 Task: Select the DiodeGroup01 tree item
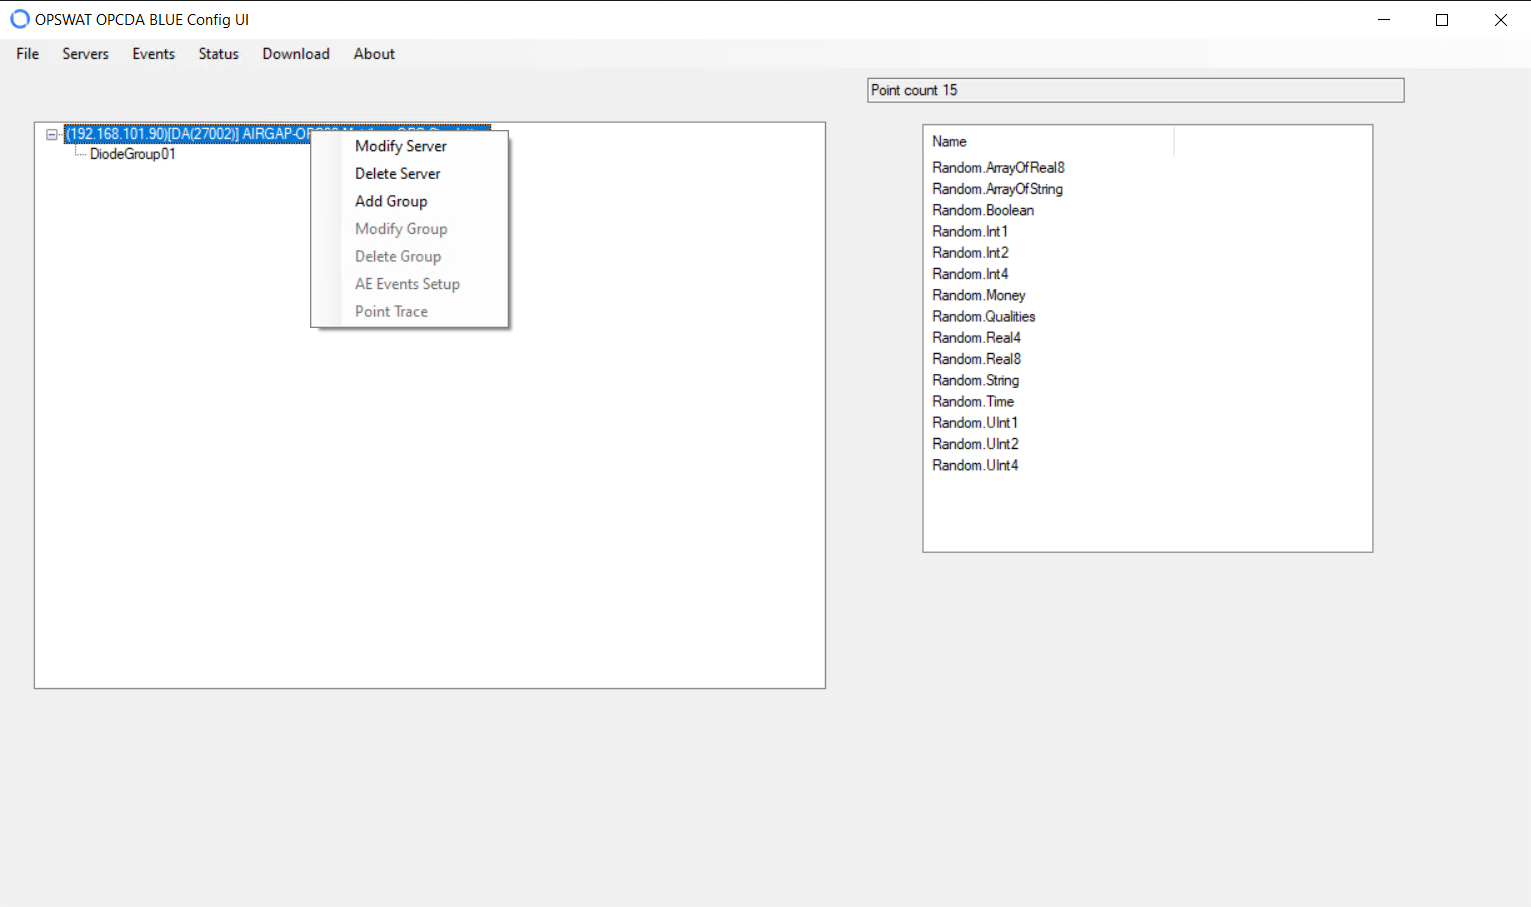[133, 154]
